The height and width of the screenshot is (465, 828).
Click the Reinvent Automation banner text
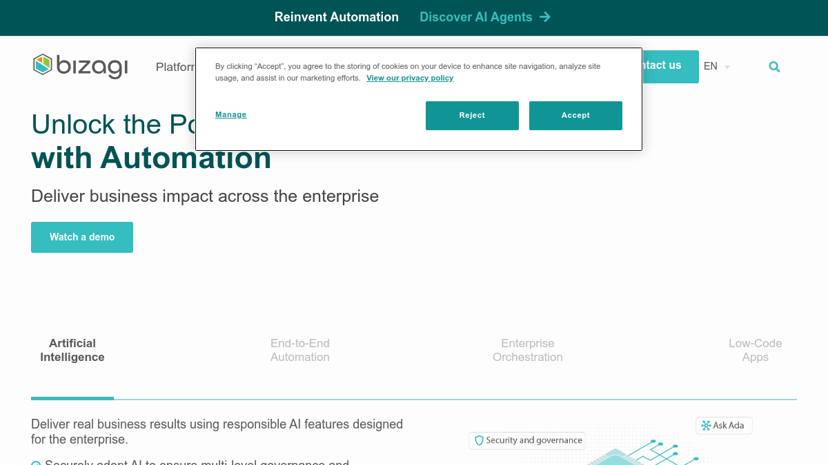point(336,17)
